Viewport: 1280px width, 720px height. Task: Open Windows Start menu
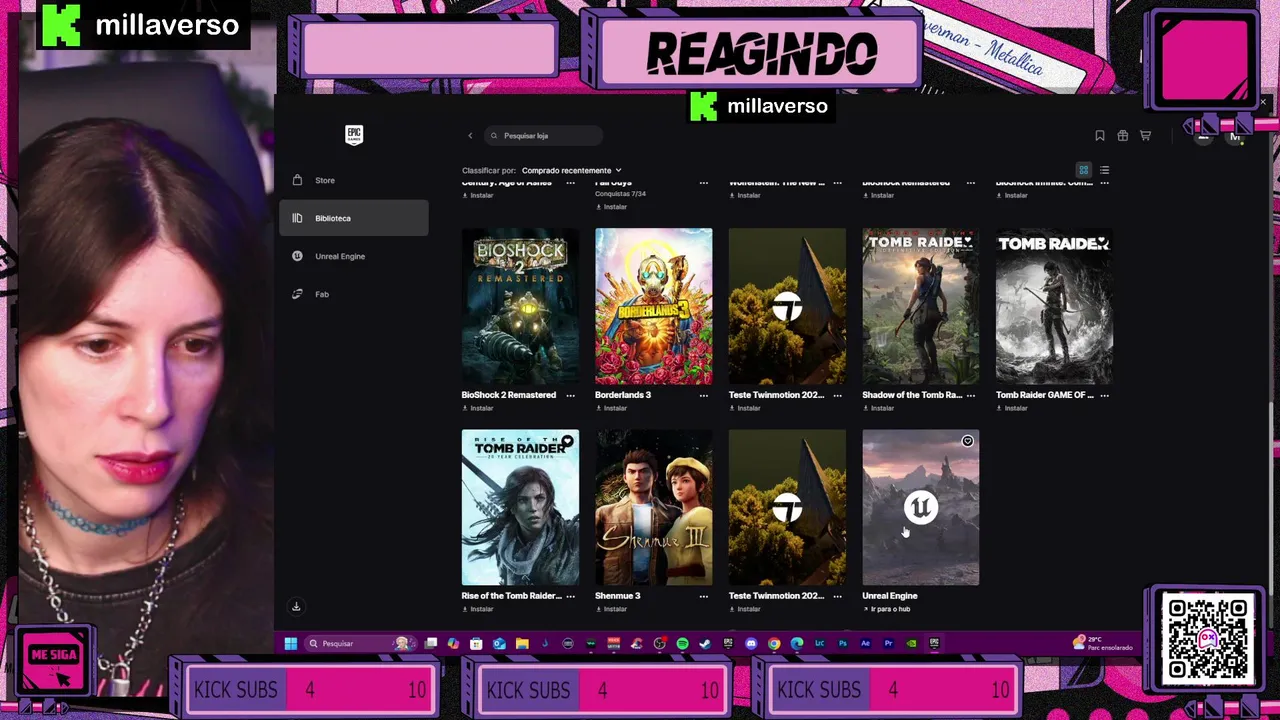coord(291,643)
